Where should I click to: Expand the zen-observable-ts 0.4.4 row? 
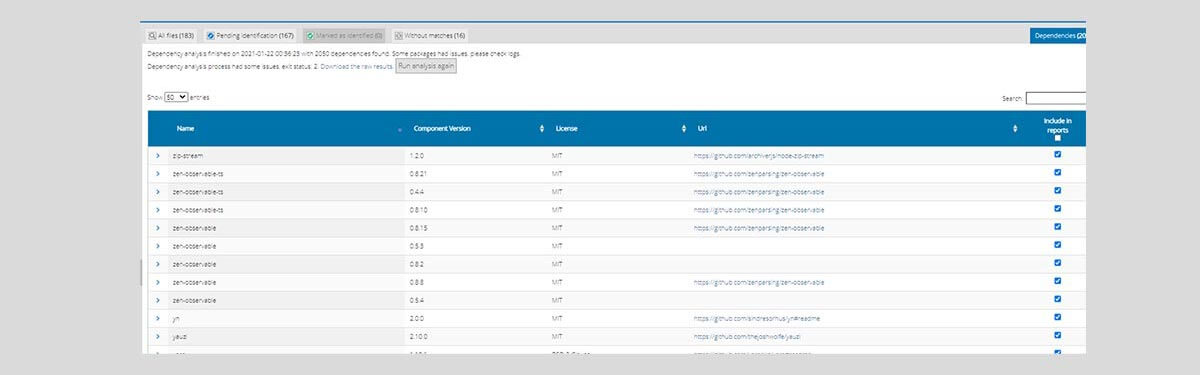click(157, 191)
